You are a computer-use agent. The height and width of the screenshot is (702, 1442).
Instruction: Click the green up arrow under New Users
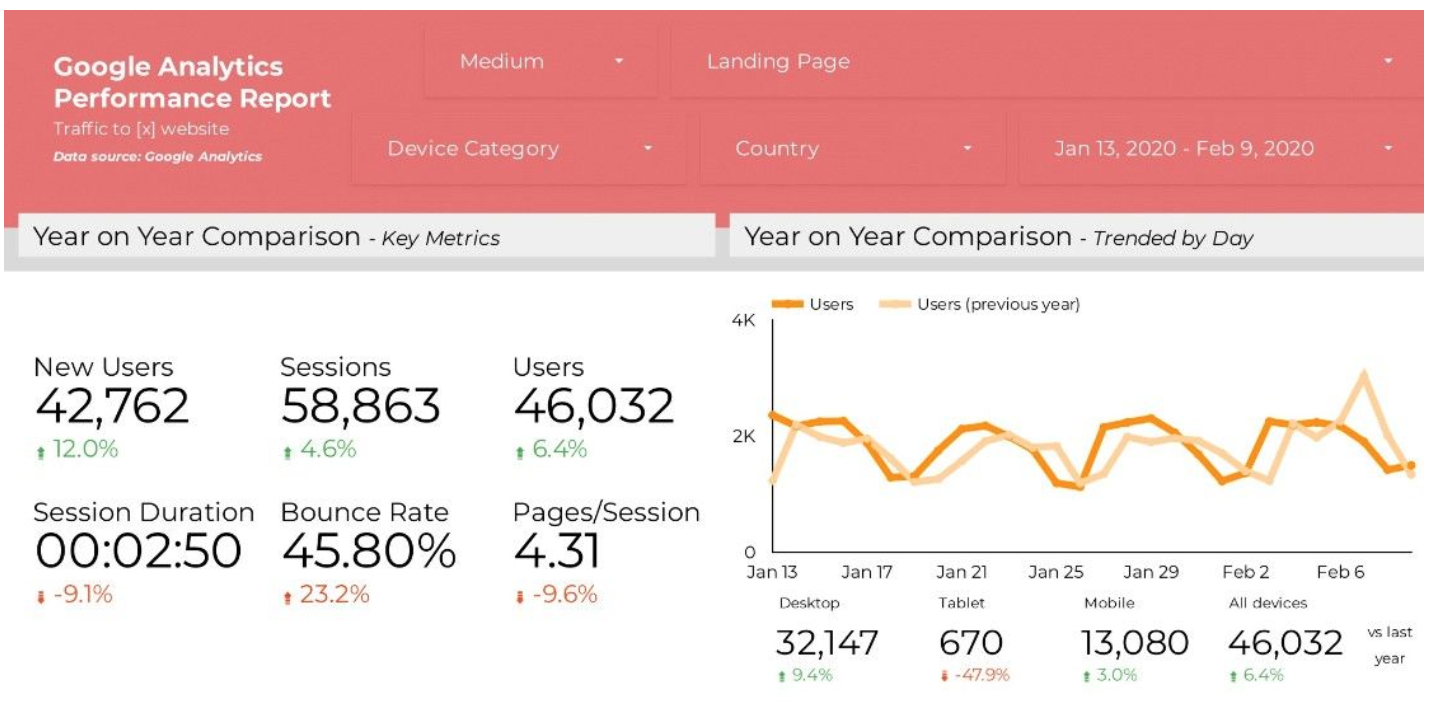[x=41, y=453]
